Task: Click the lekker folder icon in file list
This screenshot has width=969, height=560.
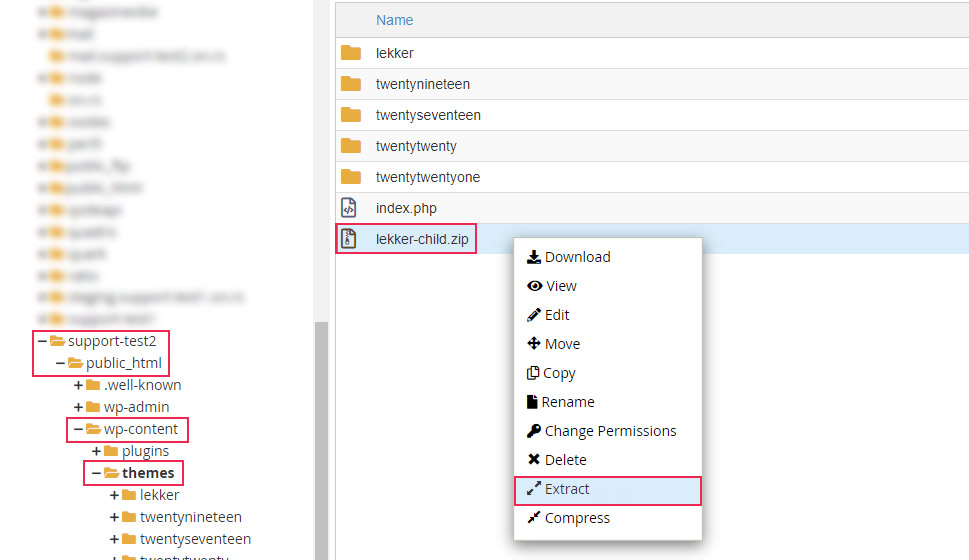Action: click(350, 53)
